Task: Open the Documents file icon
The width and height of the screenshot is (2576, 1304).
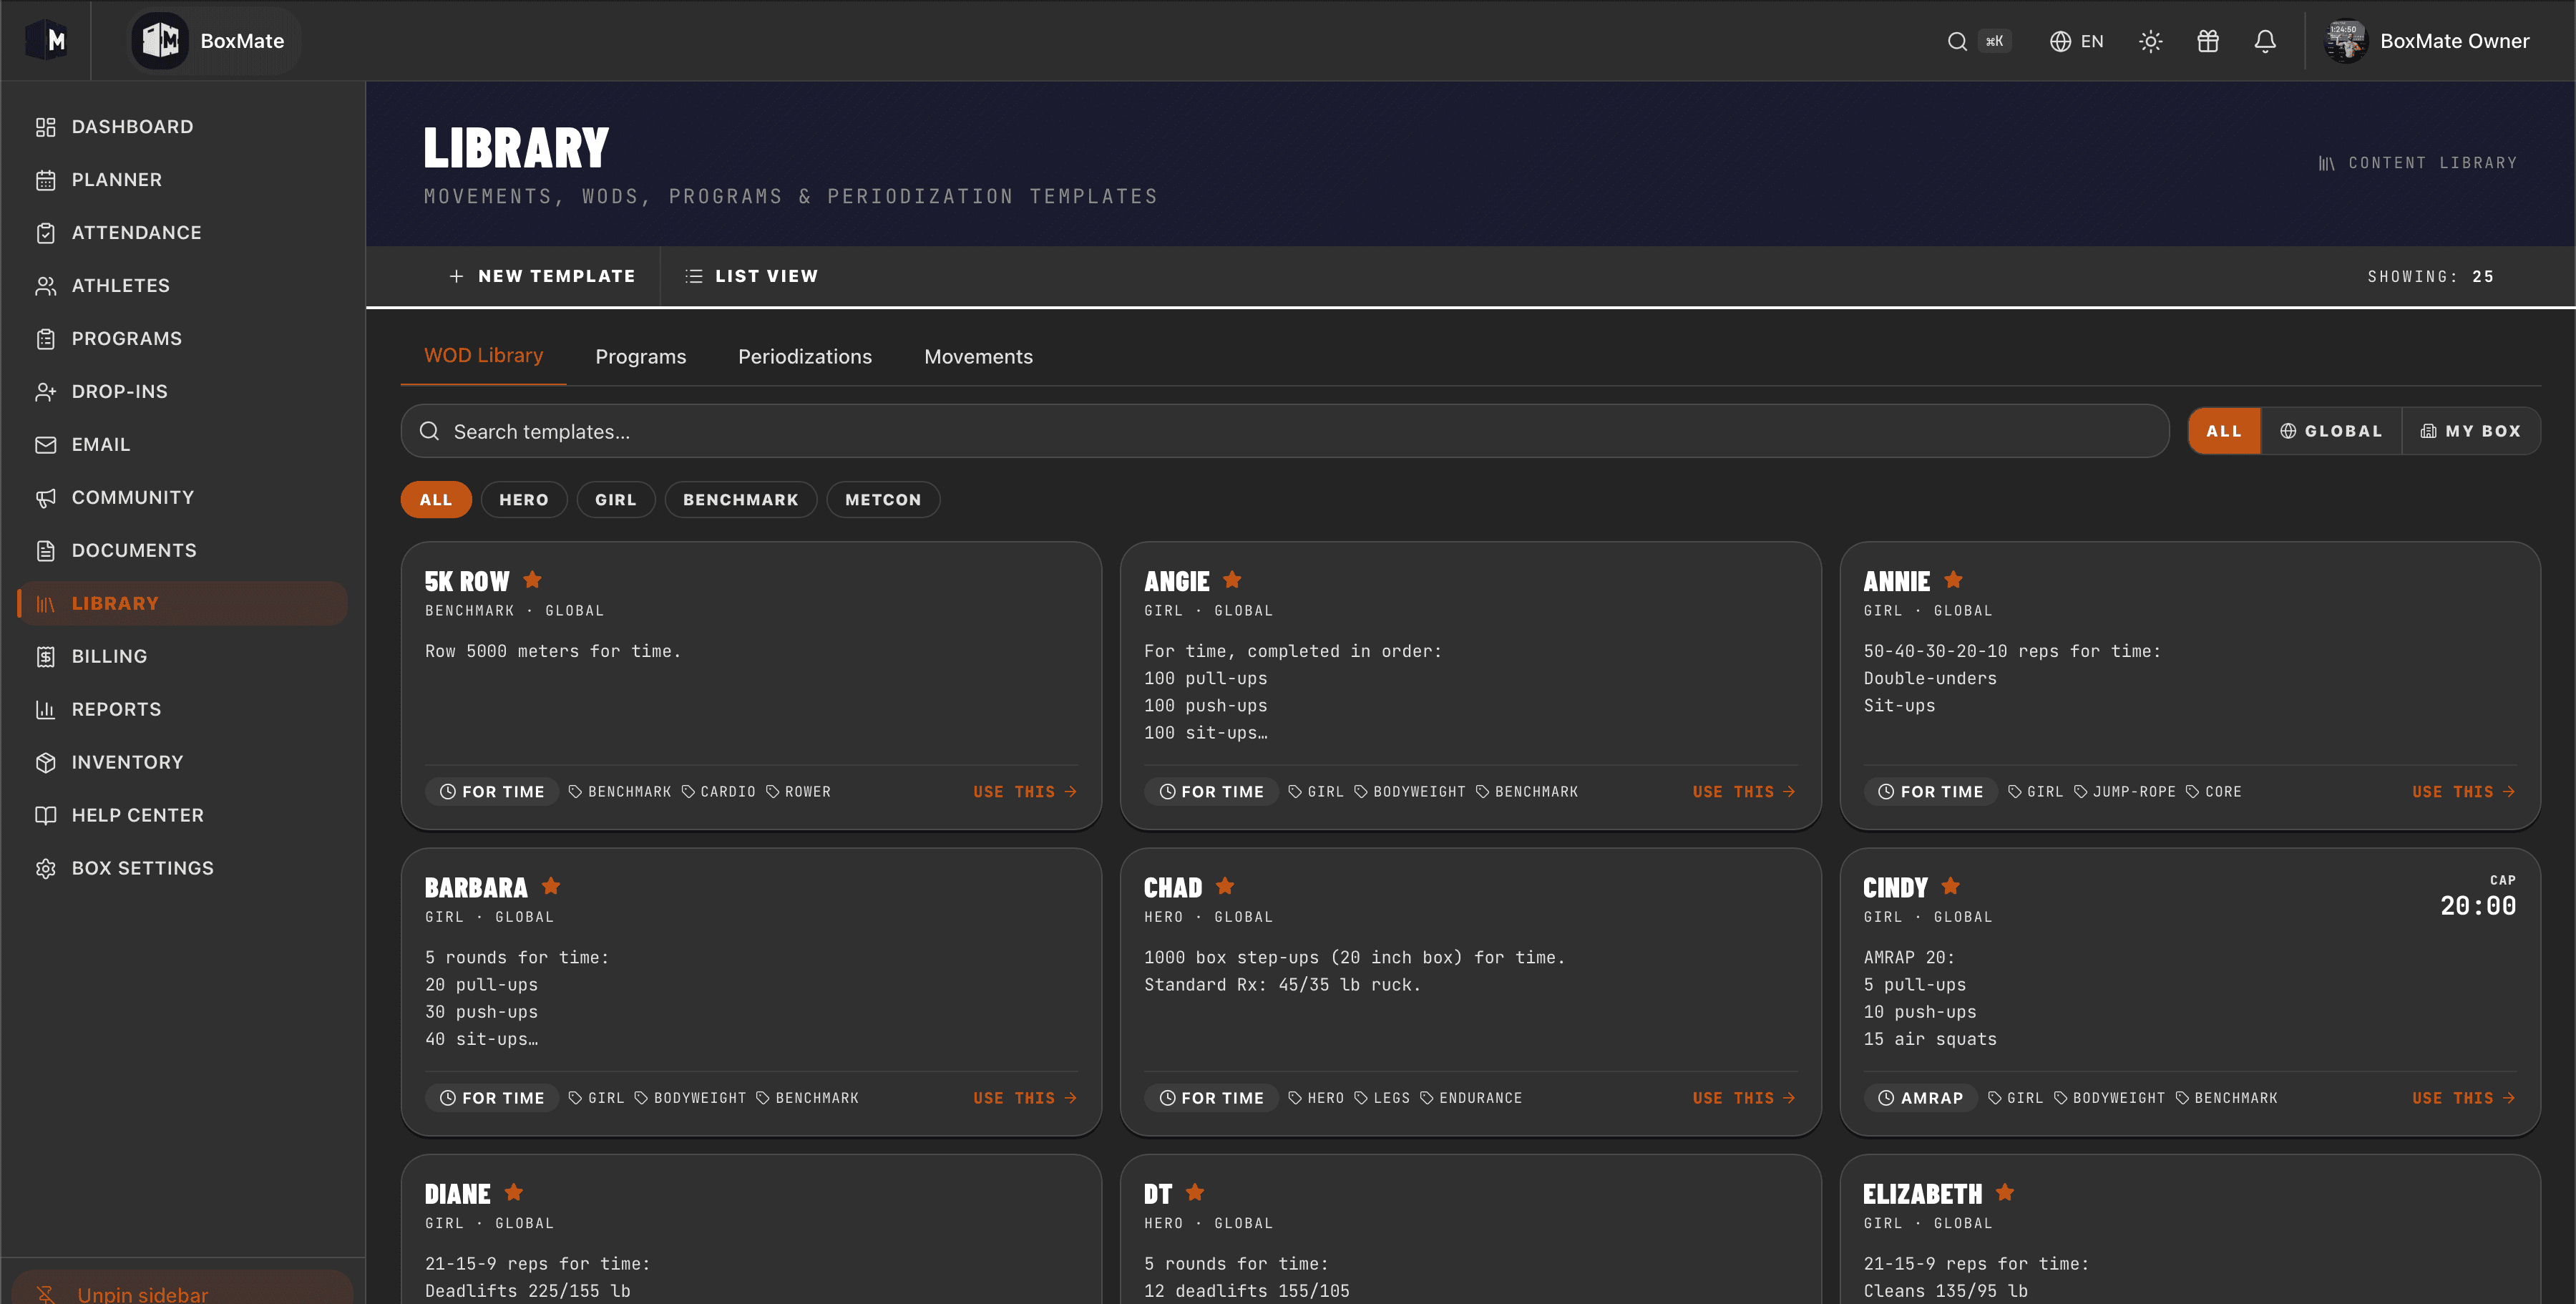Action: tap(45, 551)
